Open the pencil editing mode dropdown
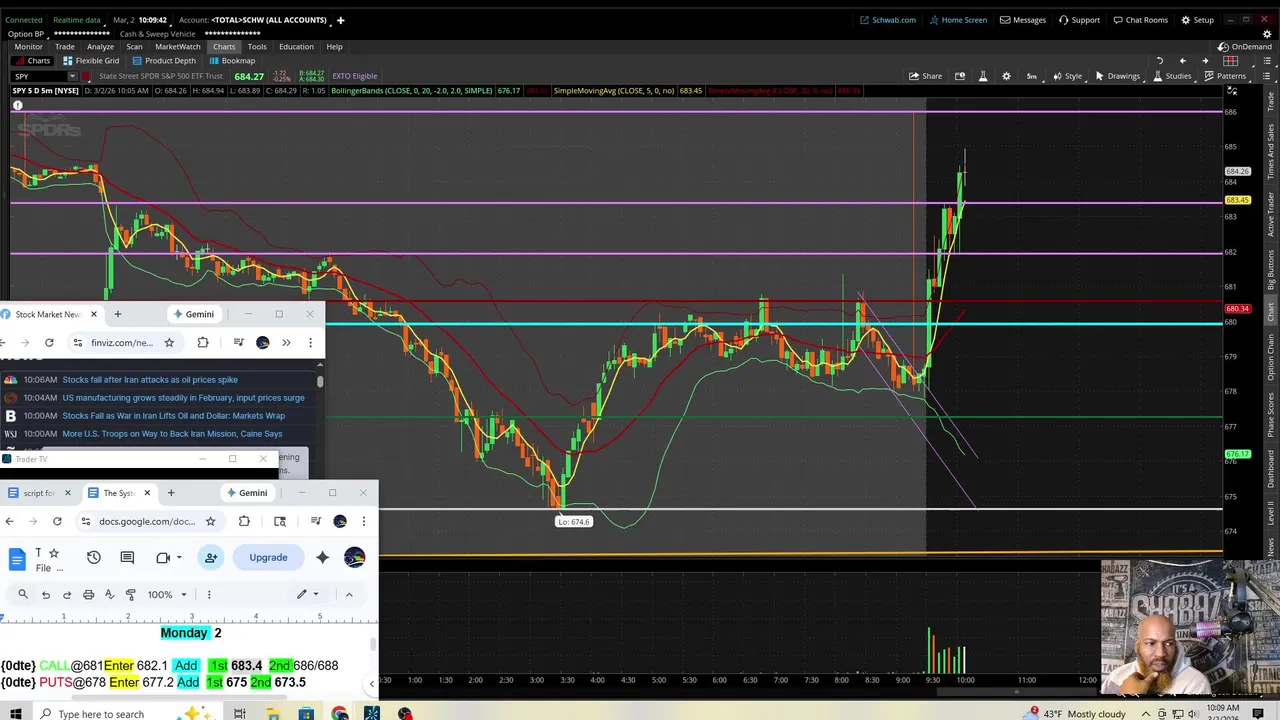The width and height of the screenshot is (1280, 720). point(307,595)
